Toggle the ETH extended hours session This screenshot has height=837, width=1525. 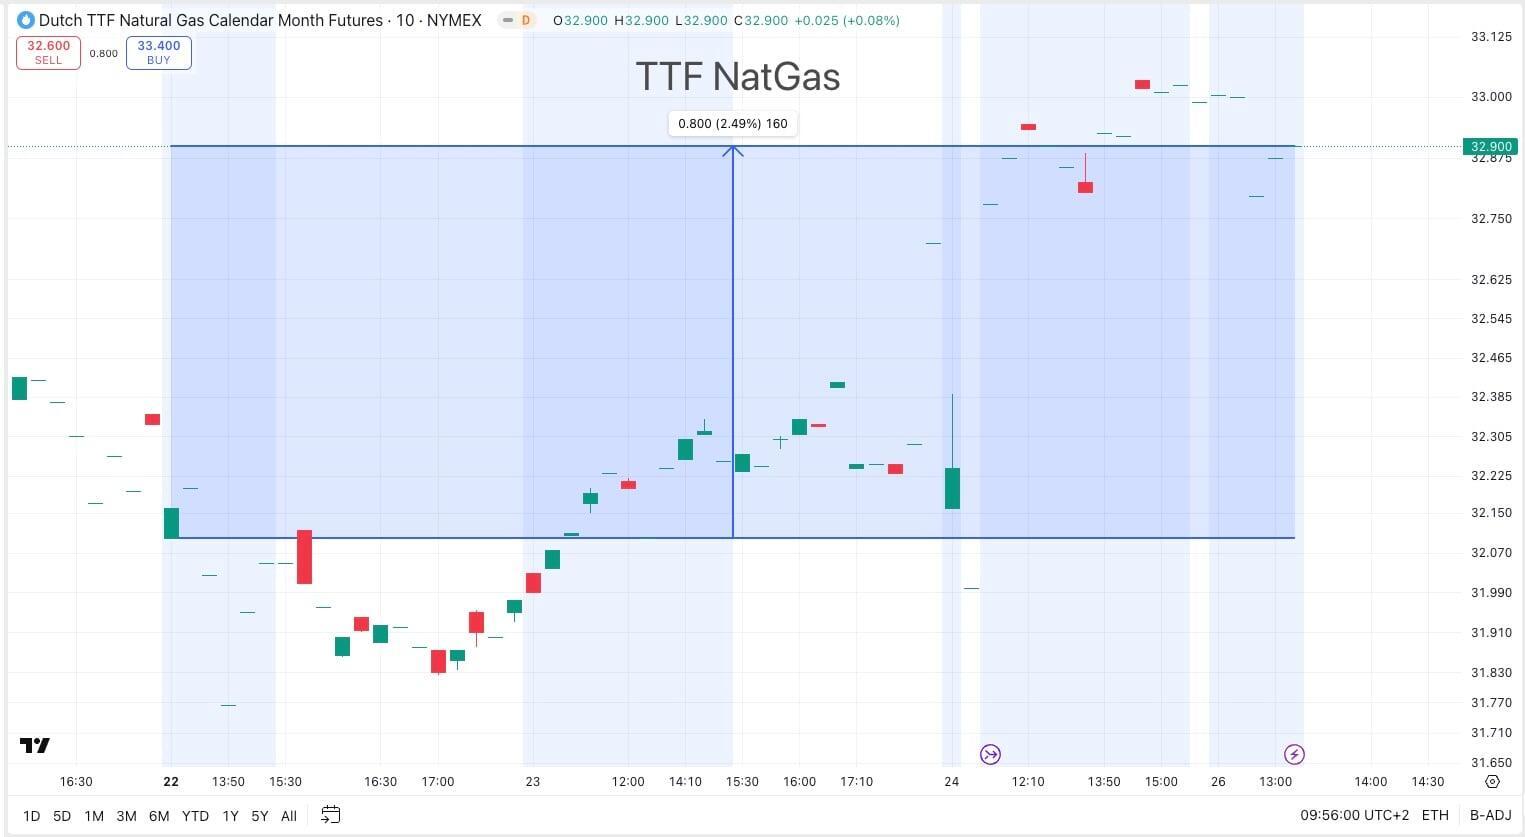1435,816
